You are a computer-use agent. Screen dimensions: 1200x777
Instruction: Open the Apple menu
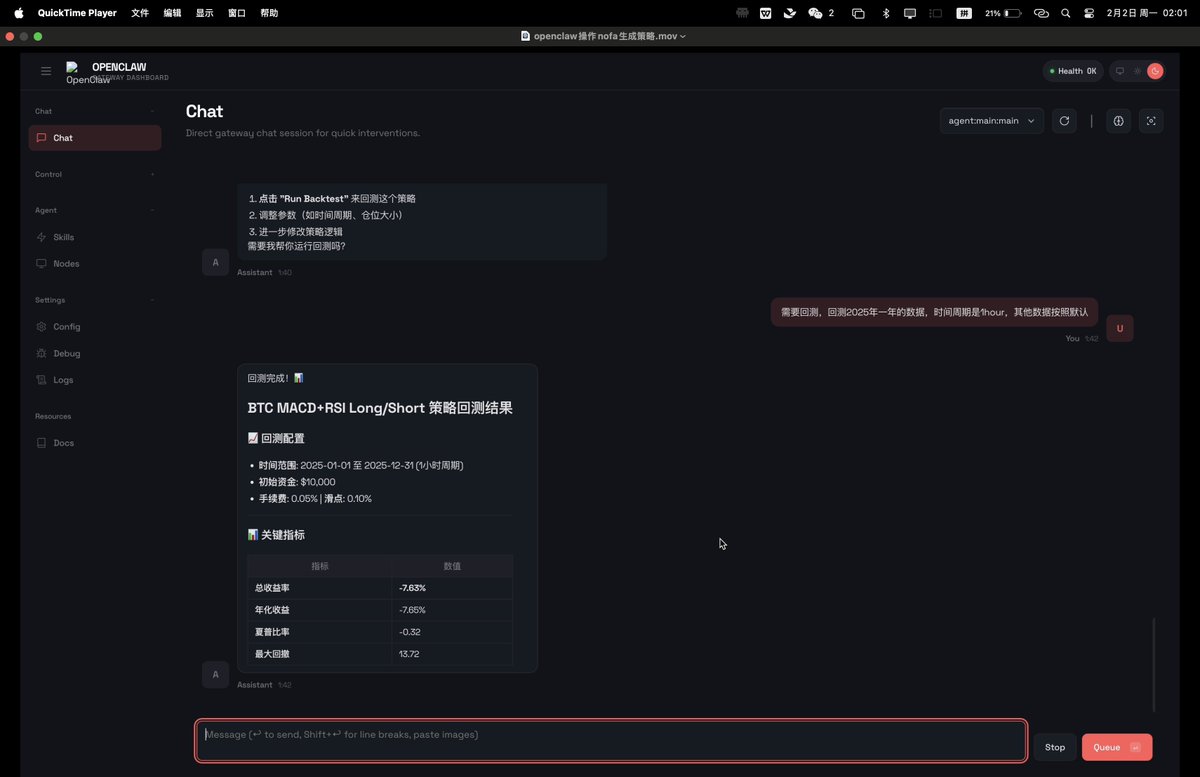click(18, 13)
